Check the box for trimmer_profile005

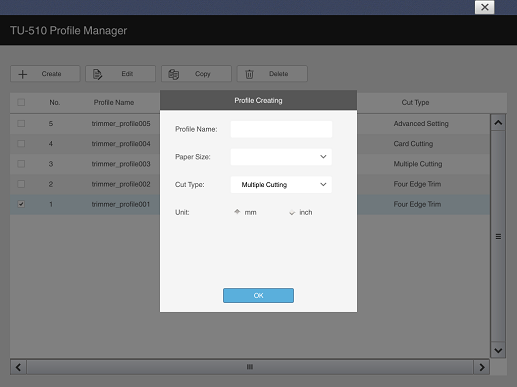(21, 123)
